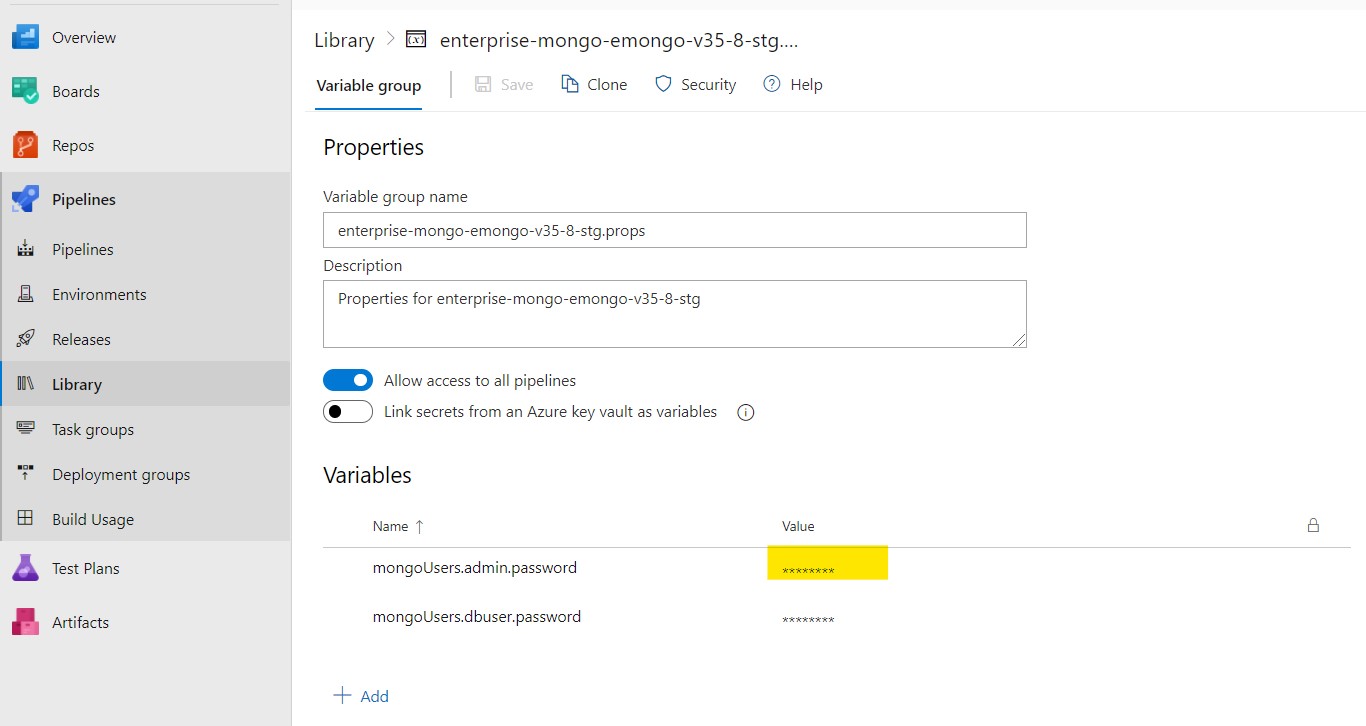The height and width of the screenshot is (726, 1366).
Task: Open Artifacts using its sidebar icon
Action: point(25,622)
